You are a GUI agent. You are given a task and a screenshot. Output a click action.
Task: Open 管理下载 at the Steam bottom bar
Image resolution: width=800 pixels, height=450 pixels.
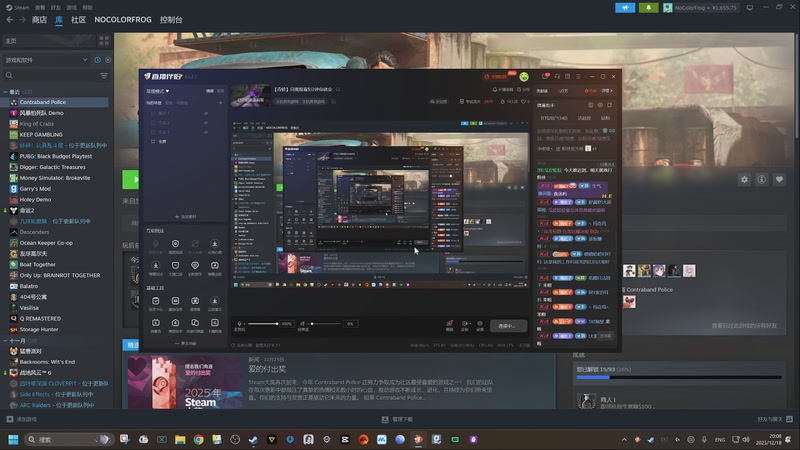397,419
